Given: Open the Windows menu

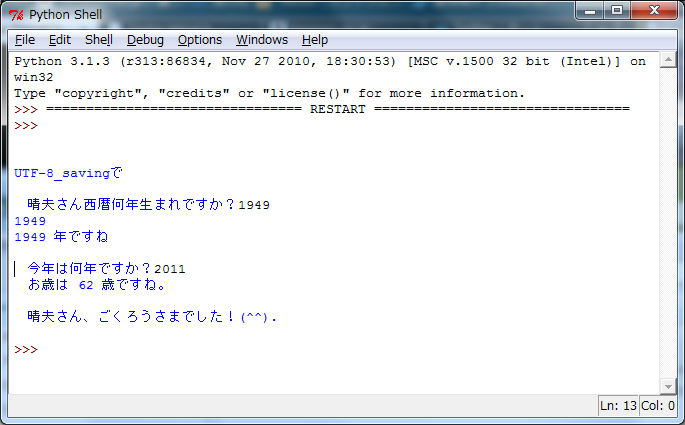Looking at the screenshot, I should click(262, 40).
